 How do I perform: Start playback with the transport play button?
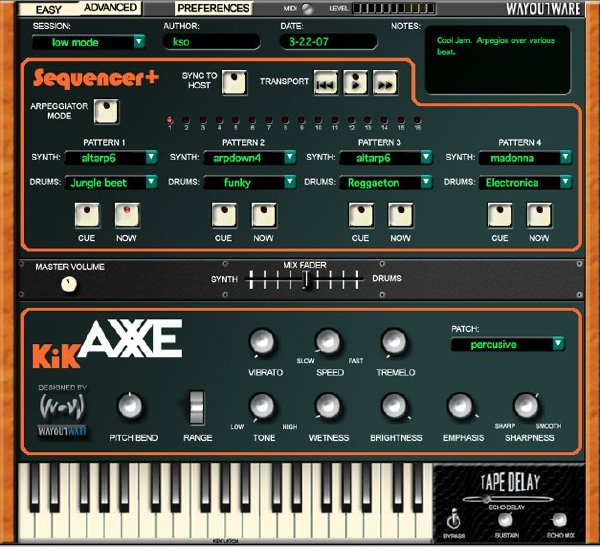(x=355, y=82)
